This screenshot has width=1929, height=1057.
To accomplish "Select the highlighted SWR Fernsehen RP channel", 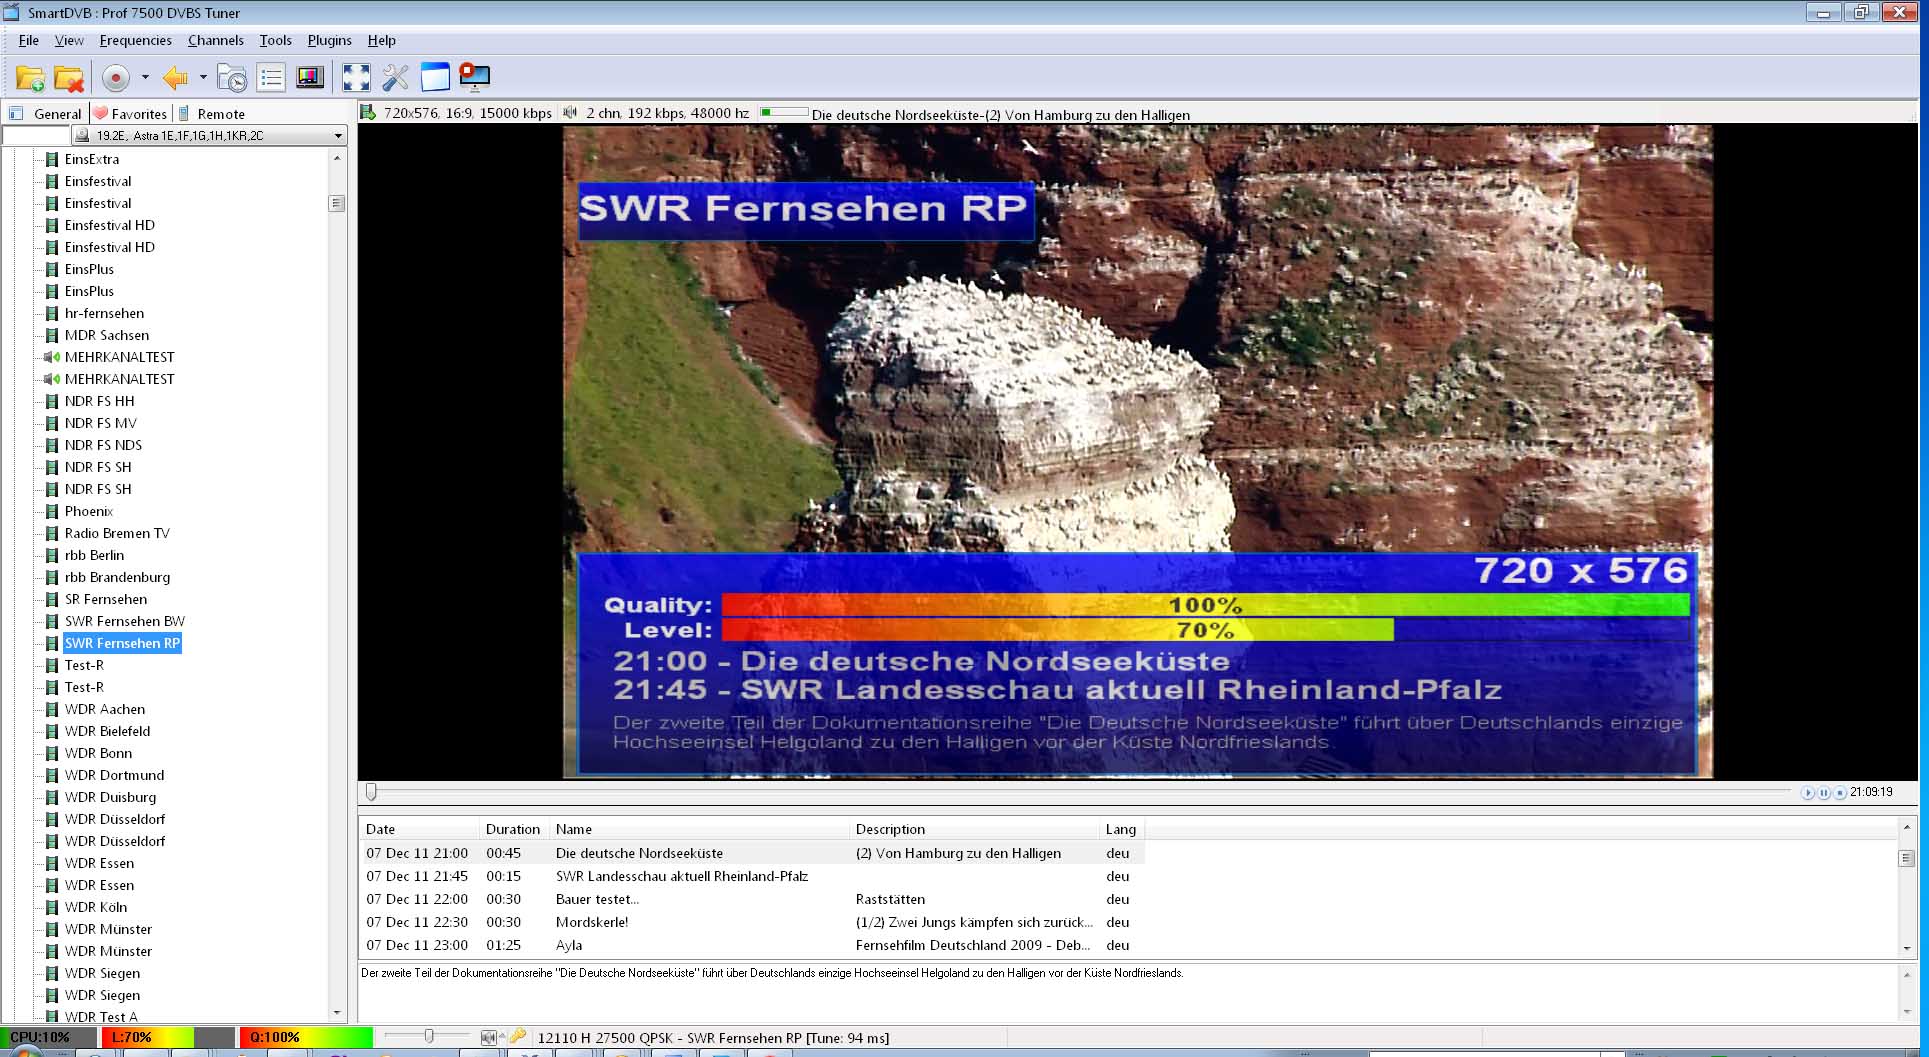I will (122, 643).
